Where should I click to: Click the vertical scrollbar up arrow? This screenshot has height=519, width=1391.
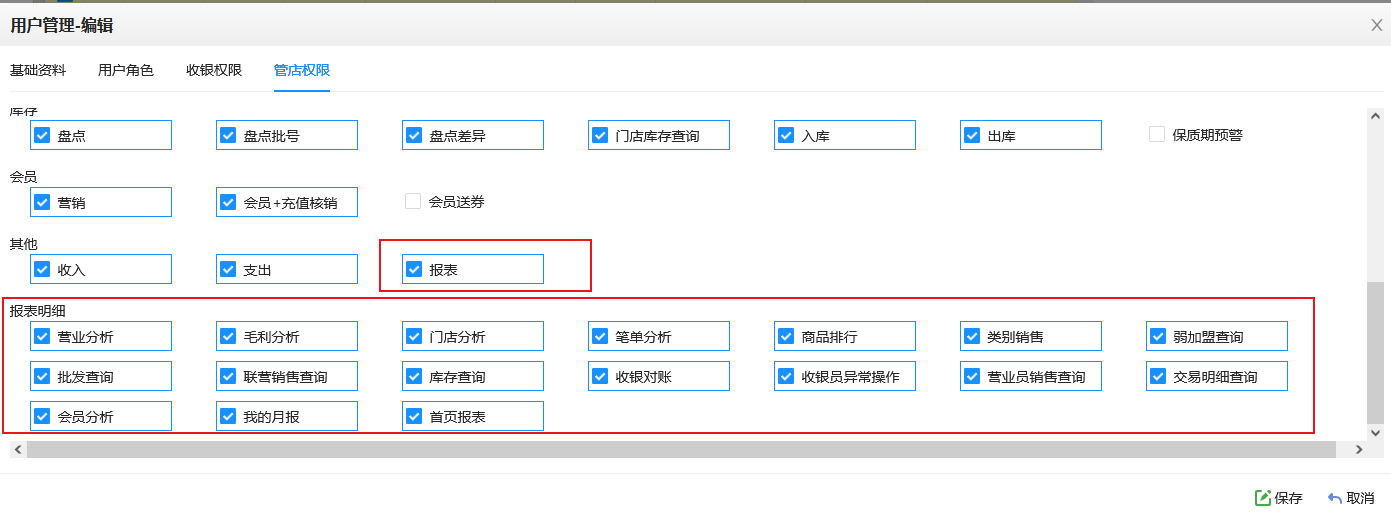tap(1375, 115)
